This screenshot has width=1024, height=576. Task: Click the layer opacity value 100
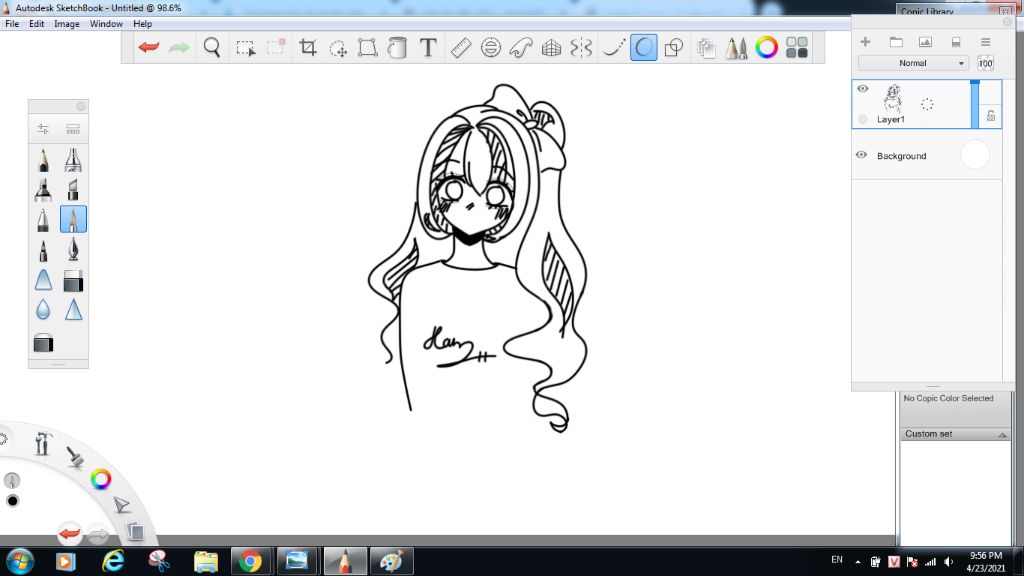pyautogui.click(x=985, y=63)
